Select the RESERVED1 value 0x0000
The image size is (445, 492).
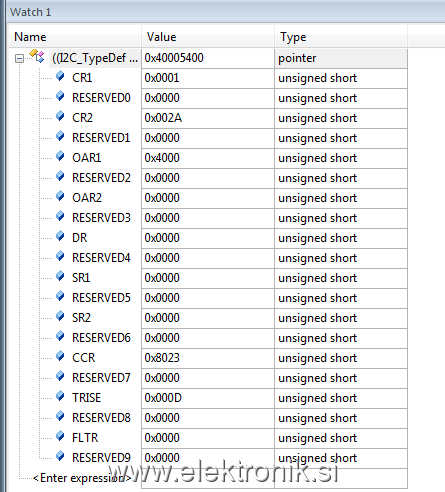coord(162,138)
